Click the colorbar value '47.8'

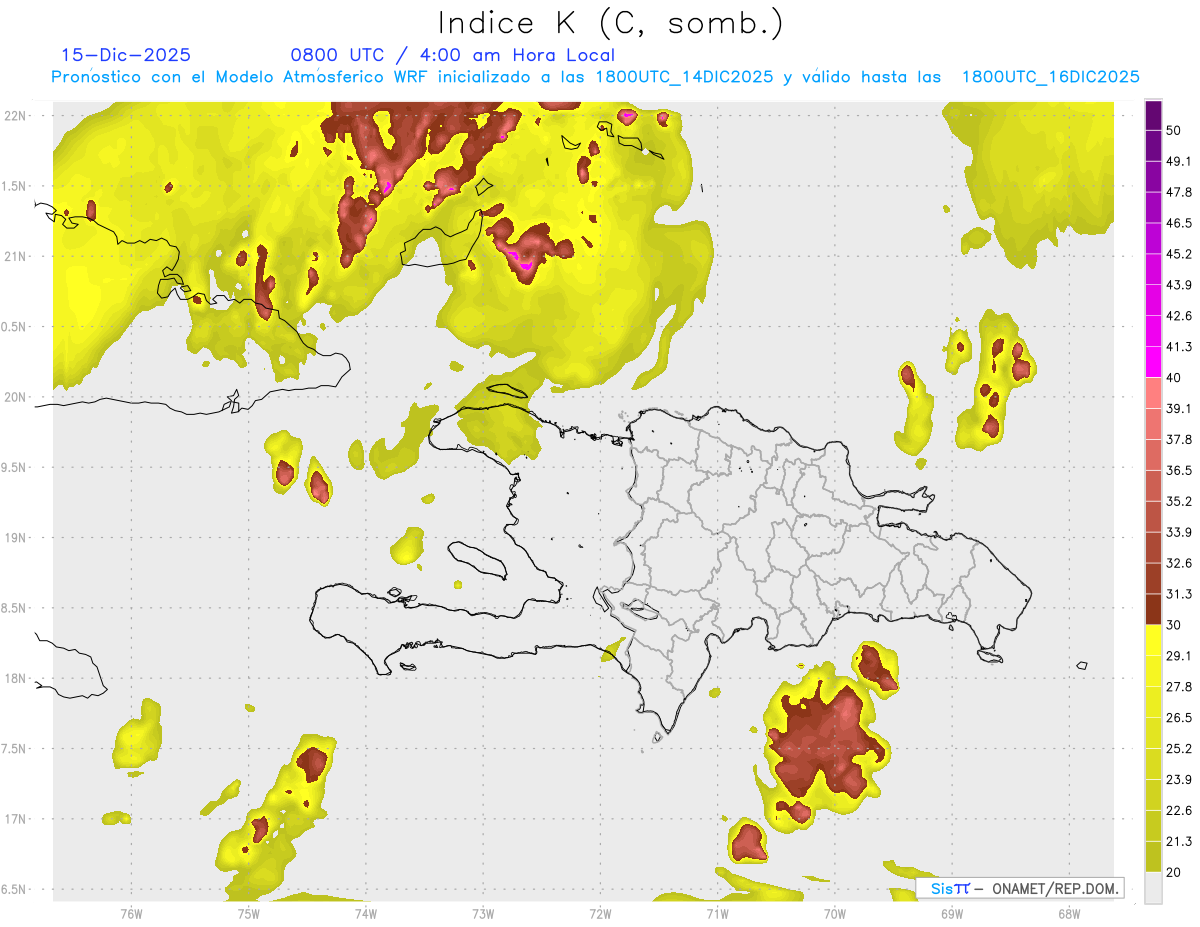(1179, 192)
